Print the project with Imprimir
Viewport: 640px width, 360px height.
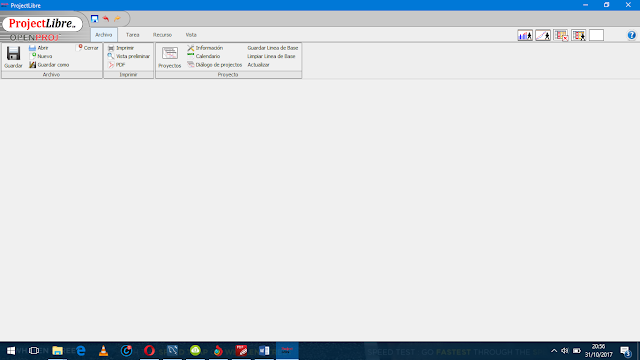click(121, 48)
